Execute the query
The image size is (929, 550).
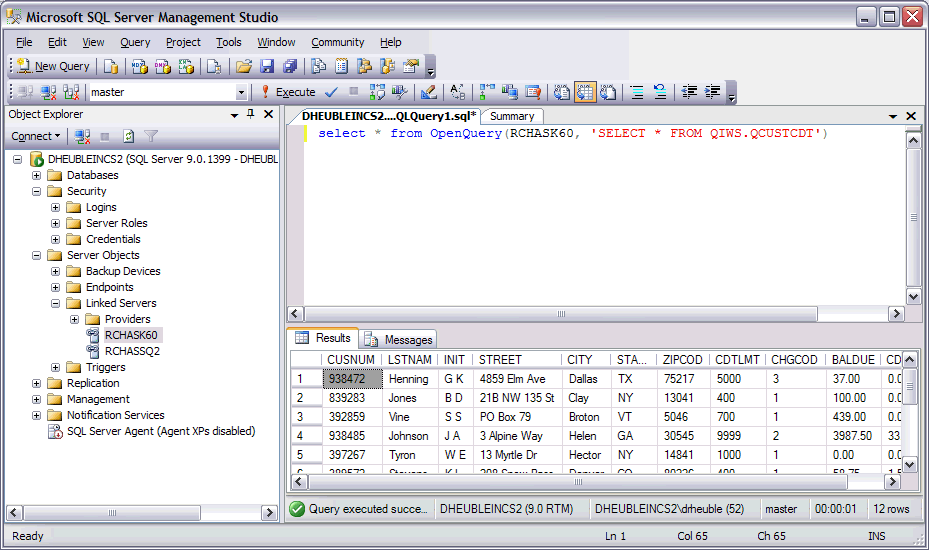[x=289, y=92]
